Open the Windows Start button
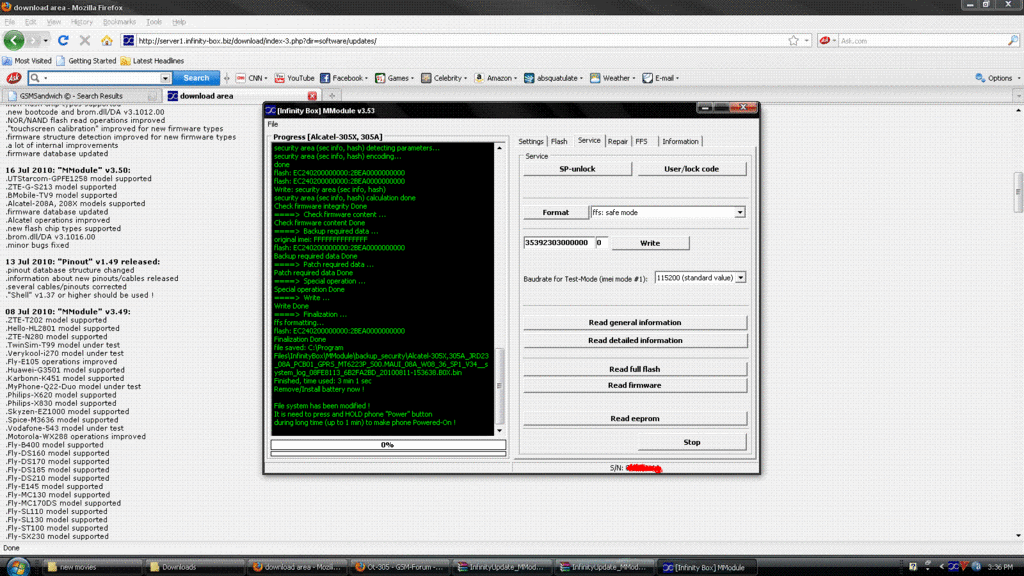1024x576 pixels. pyautogui.click(x=18, y=567)
